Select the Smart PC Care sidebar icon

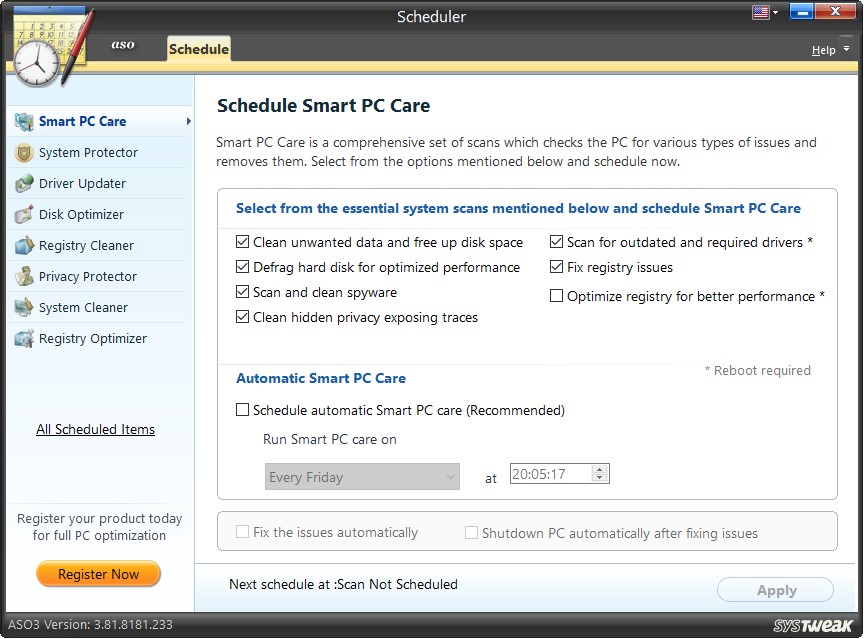tap(22, 121)
